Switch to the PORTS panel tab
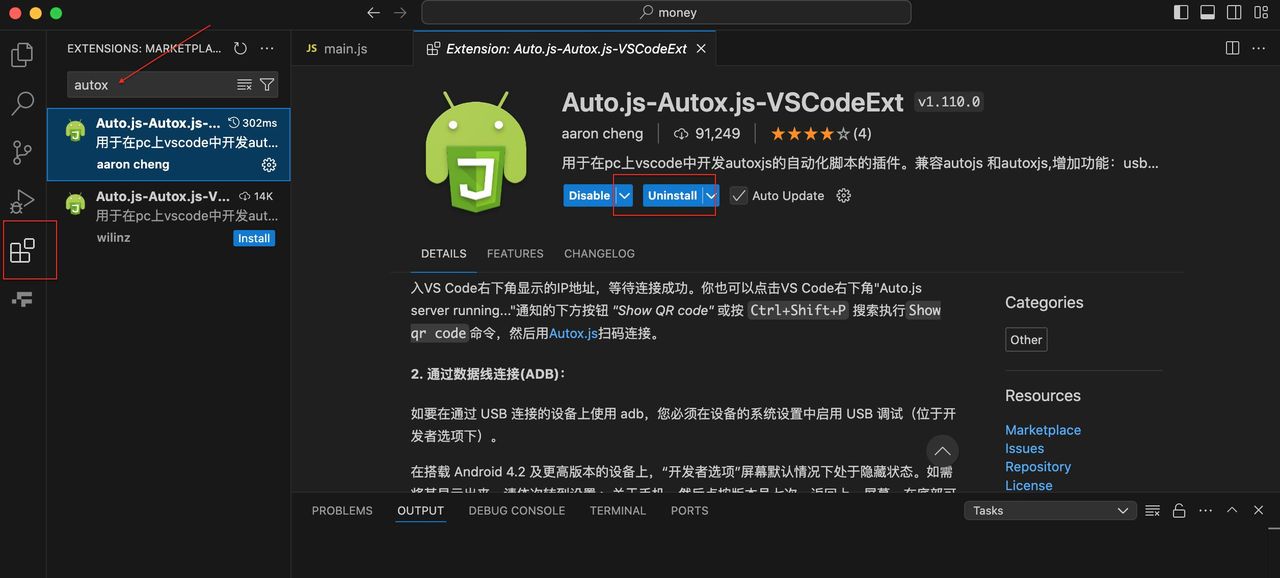The image size is (1280, 578). coord(689,510)
